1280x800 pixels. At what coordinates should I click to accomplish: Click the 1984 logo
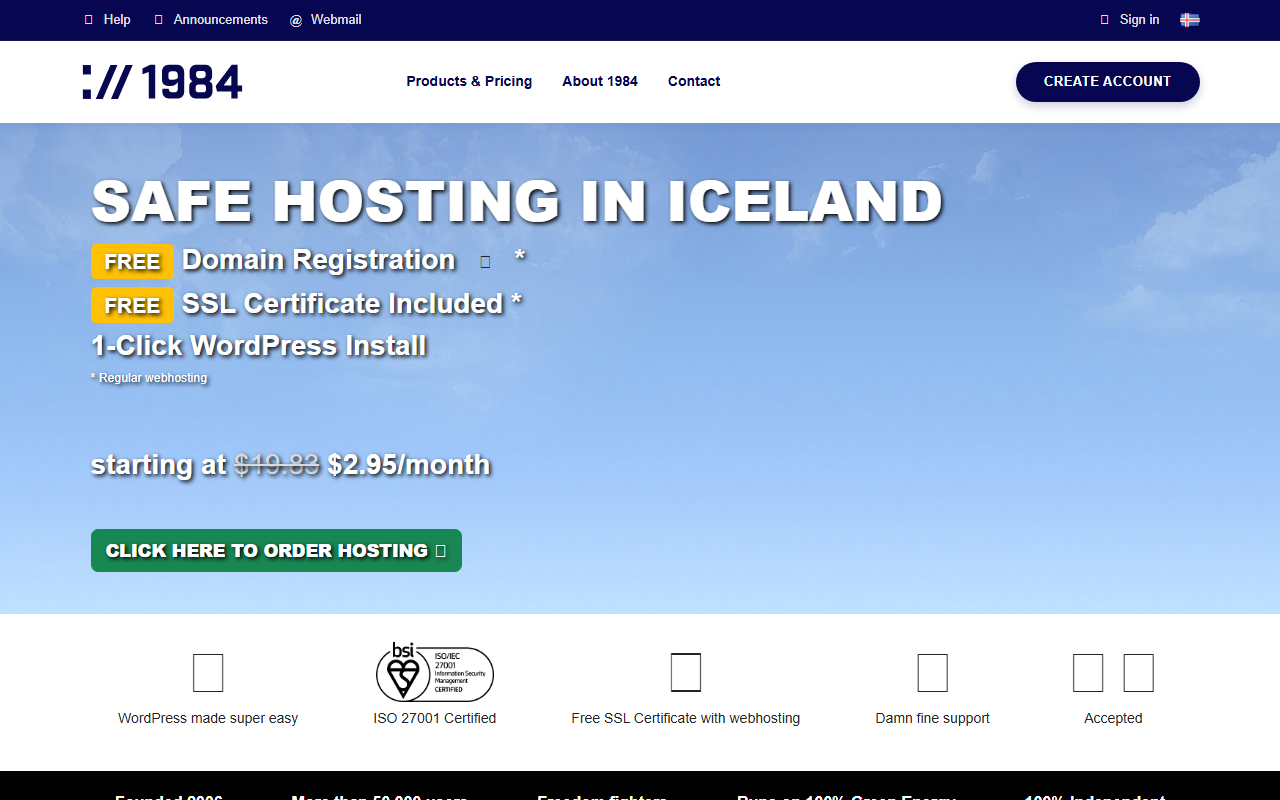coord(162,82)
